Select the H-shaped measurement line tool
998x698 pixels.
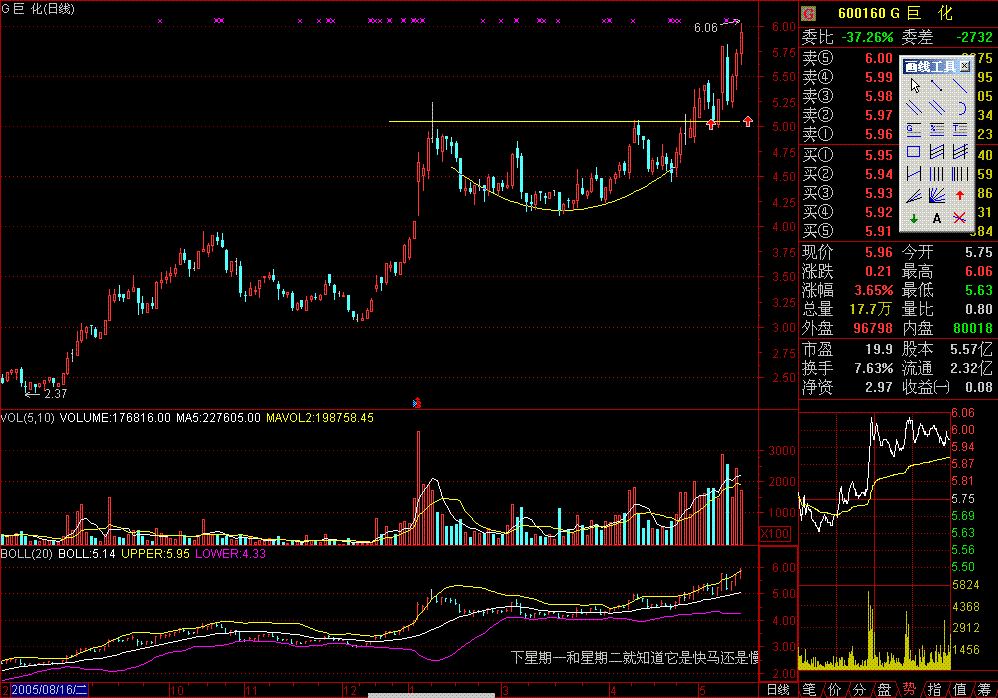pyautogui.click(x=915, y=174)
